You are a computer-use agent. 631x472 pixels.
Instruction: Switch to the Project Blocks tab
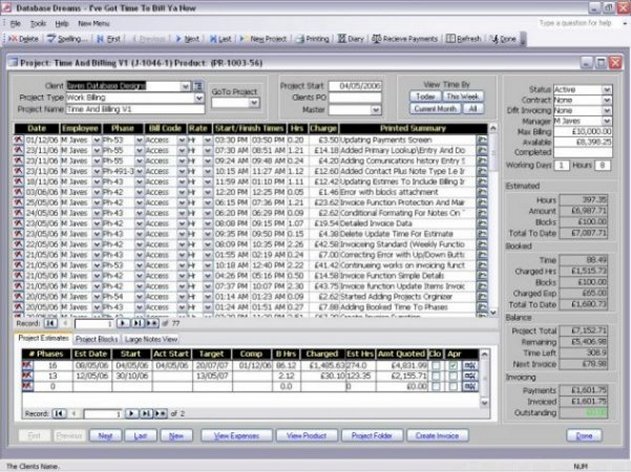pyautogui.click(x=97, y=339)
